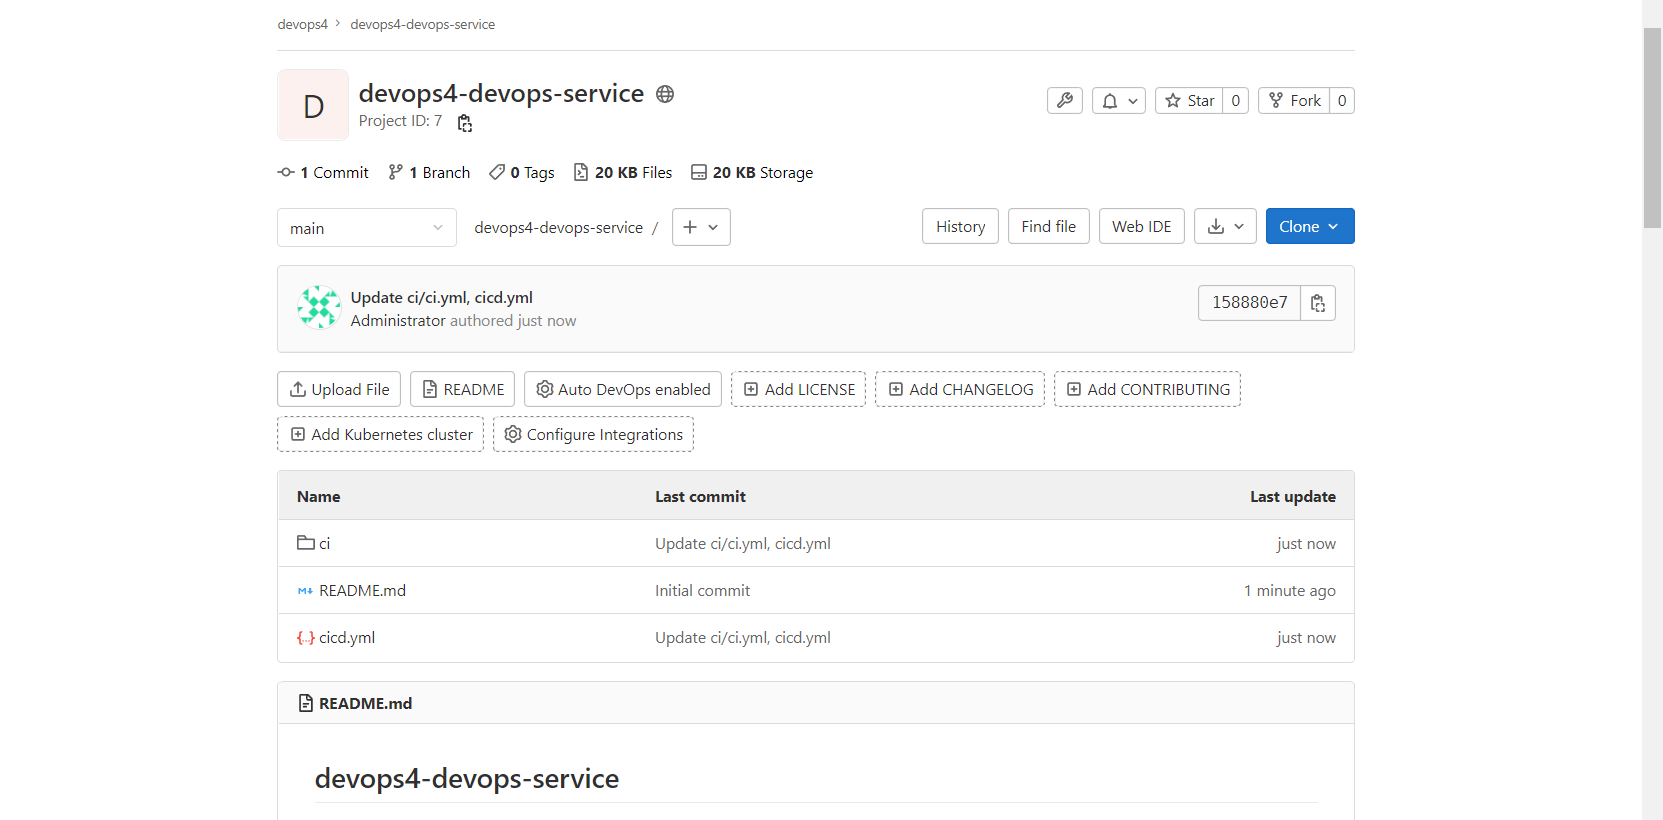Viewport: 1663px width, 820px height.
Task: Open the download source code dropdown
Action: 1225,227
